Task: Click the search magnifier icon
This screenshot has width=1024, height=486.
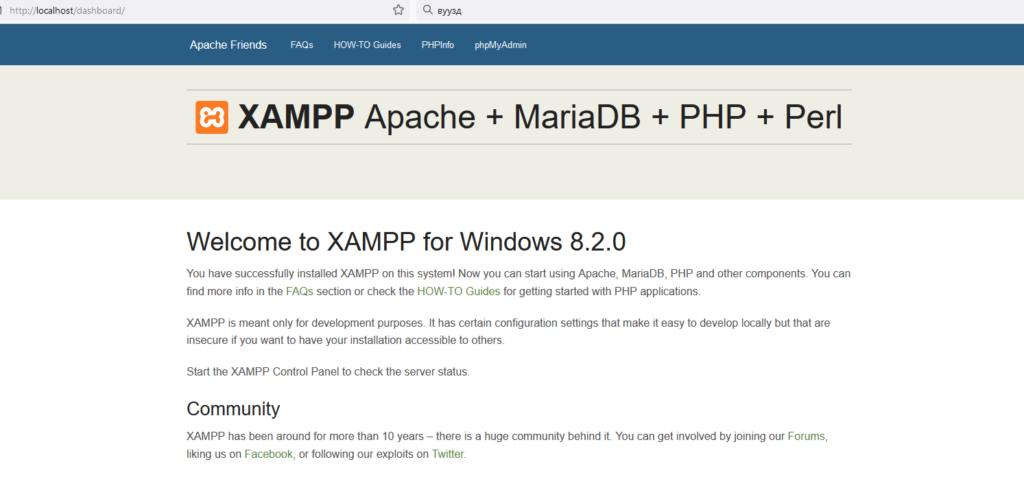Action: pyautogui.click(x=428, y=10)
